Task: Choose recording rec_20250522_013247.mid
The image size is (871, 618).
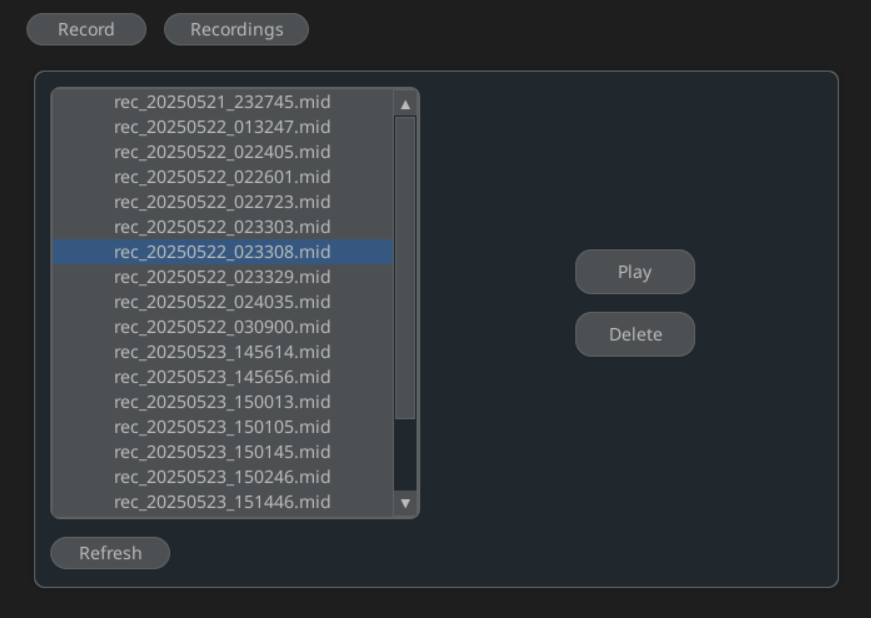Action: point(222,127)
